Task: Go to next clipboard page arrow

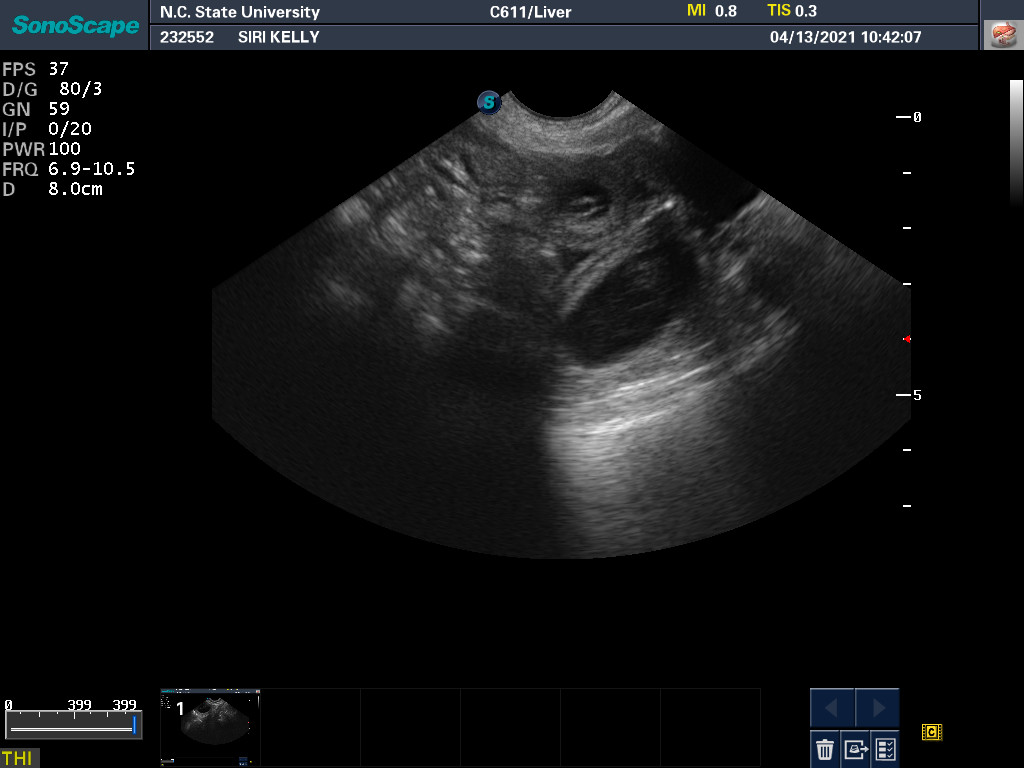Action: [x=877, y=708]
